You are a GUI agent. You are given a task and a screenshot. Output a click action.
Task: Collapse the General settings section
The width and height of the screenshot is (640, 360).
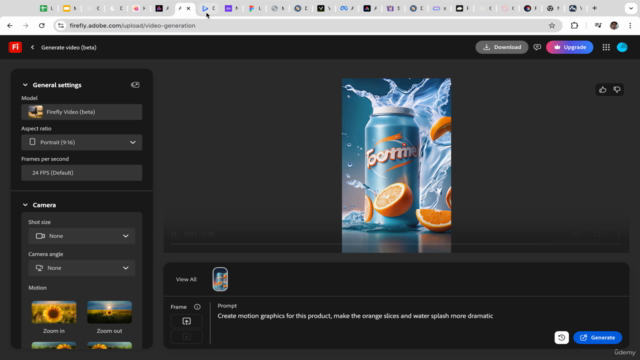click(25, 85)
